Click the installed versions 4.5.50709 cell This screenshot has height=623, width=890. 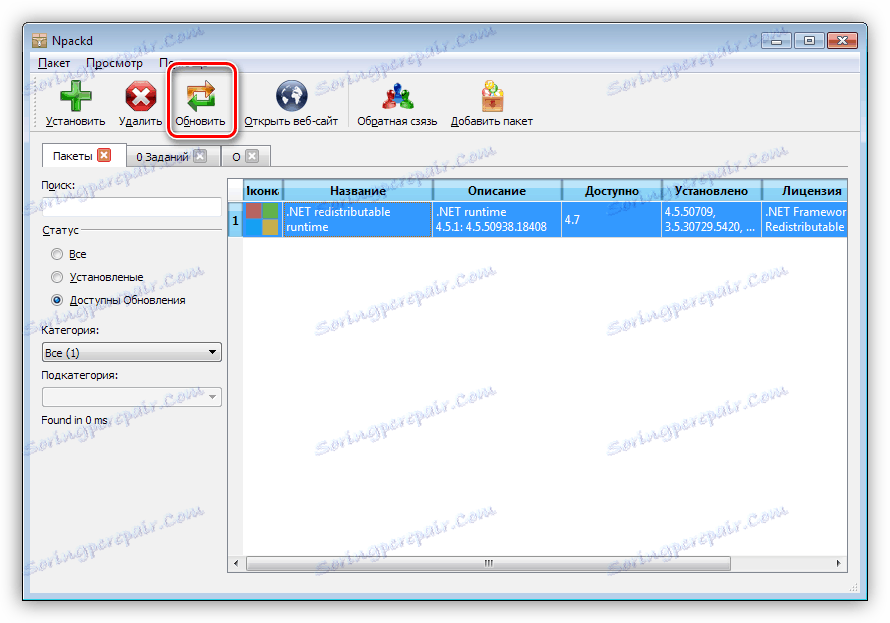(712, 220)
